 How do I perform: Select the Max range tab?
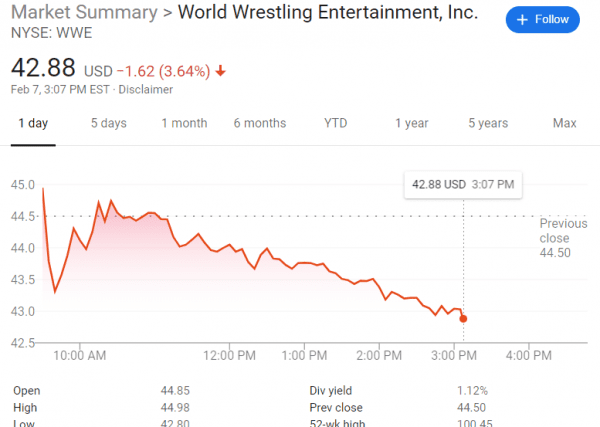tap(564, 124)
